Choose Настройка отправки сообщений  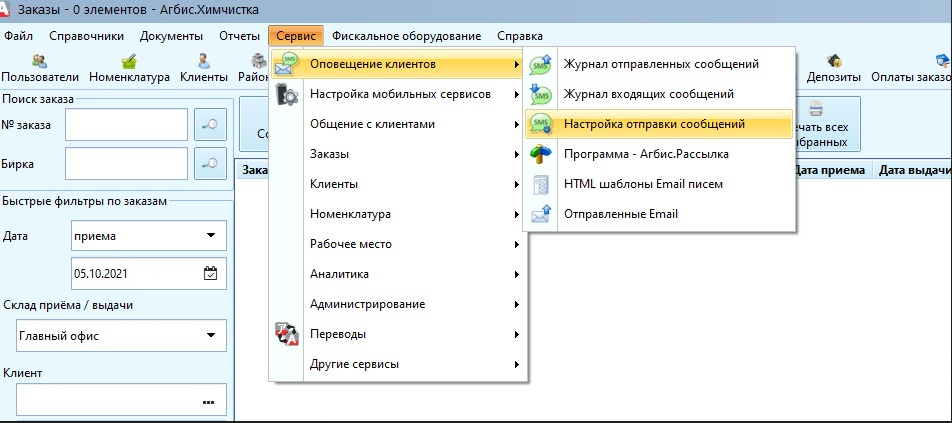[x=660, y=124]
